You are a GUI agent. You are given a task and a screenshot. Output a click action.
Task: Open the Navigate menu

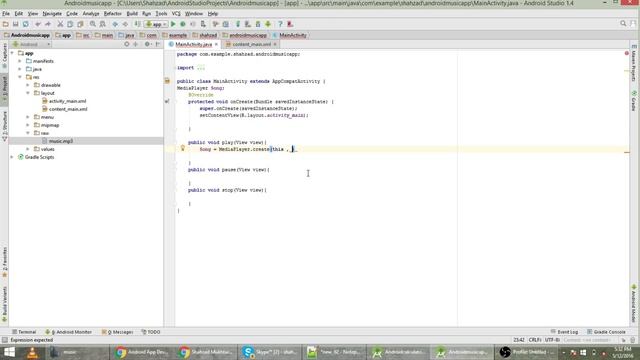[52, 13]
